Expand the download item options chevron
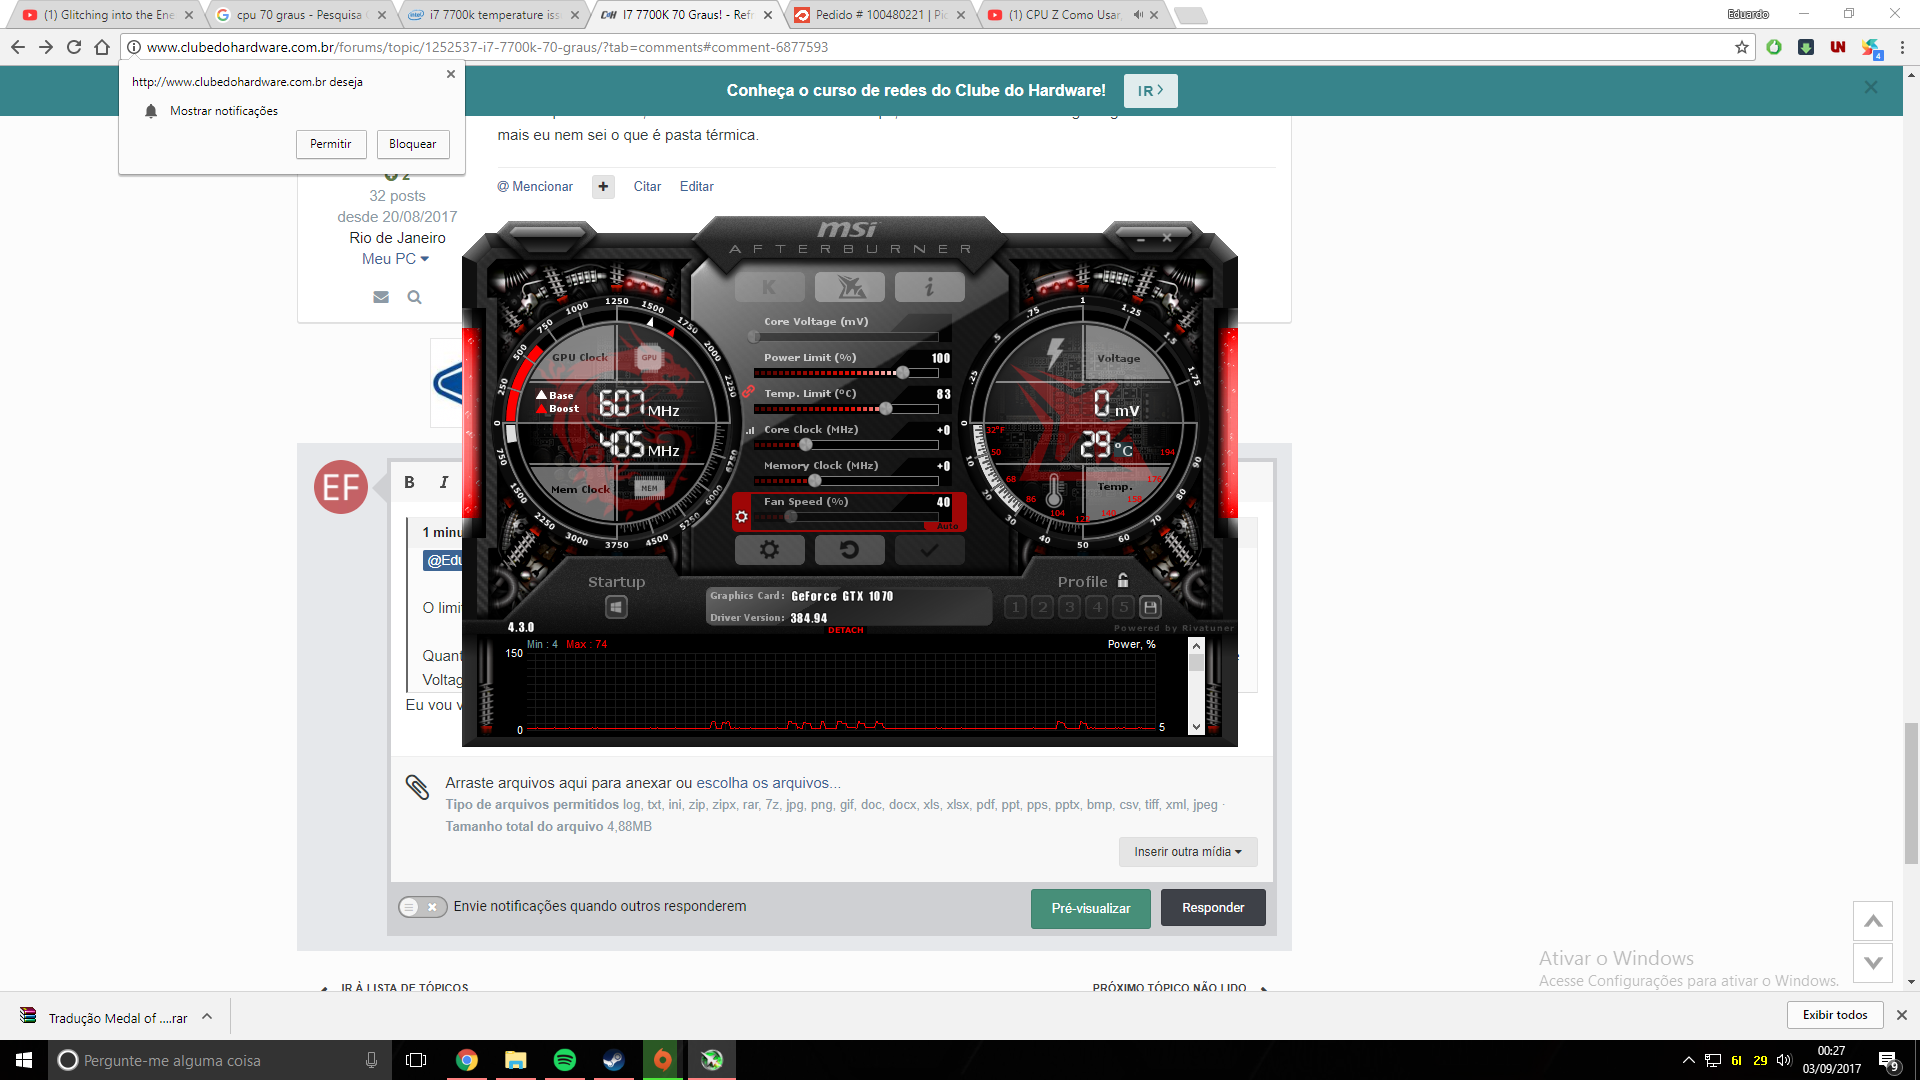This screenshot has width=1920, height=1080. pyautogui.click(x=207, y=1017)
